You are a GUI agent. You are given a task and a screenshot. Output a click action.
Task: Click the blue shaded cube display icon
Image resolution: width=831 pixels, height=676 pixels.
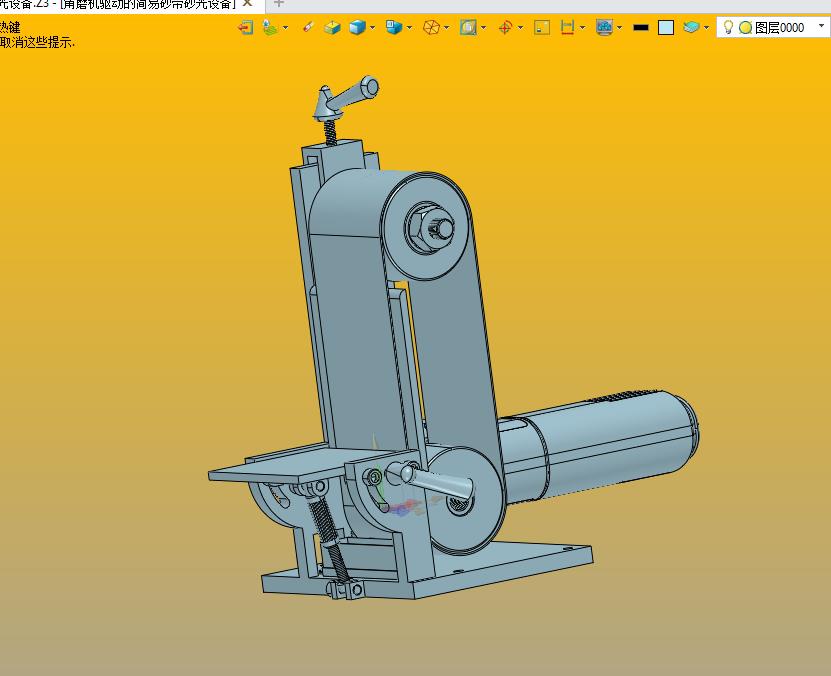click(x=358, y=27)
